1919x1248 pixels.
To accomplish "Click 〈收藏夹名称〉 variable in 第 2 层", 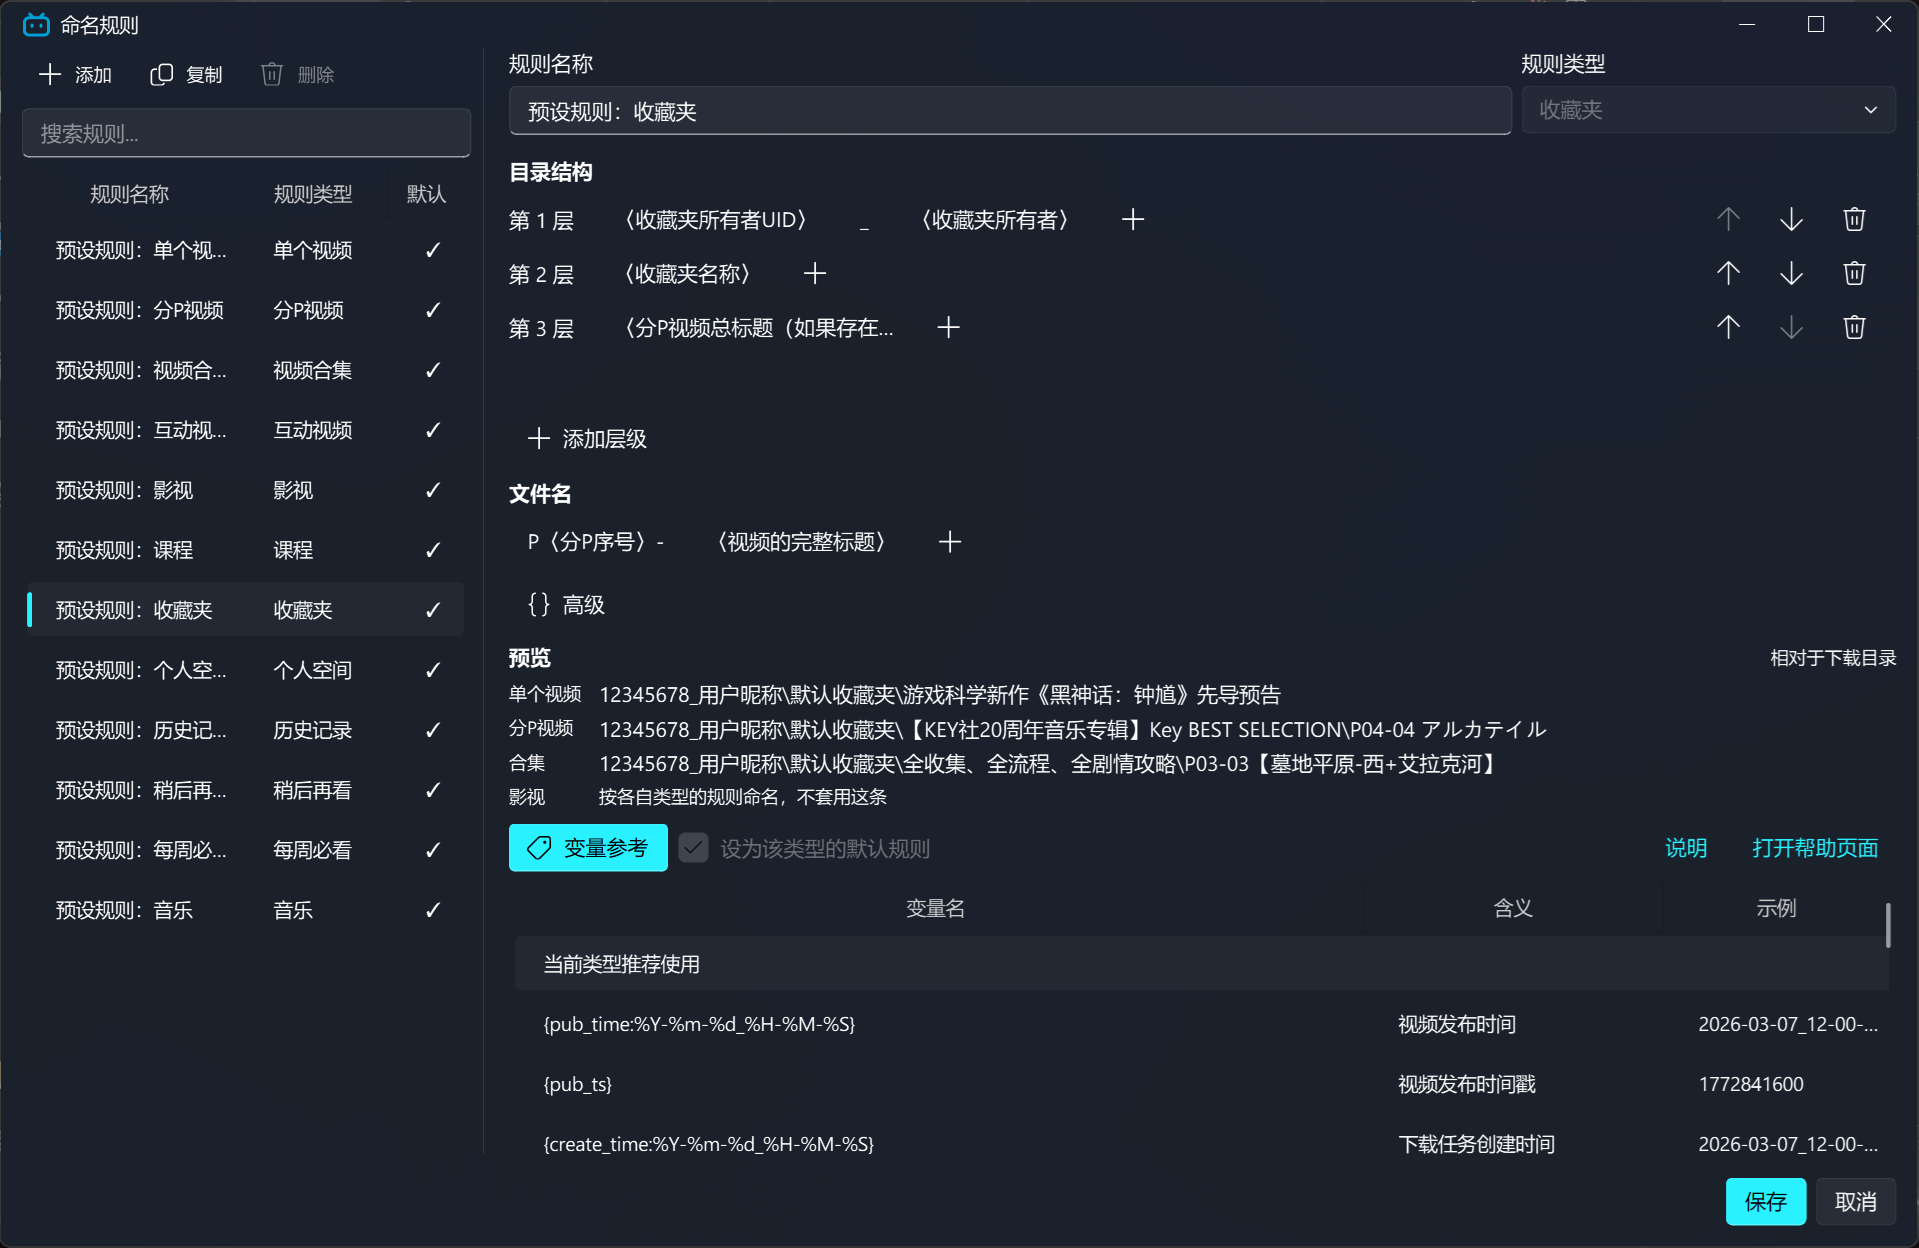I will [x=688, y=274].
